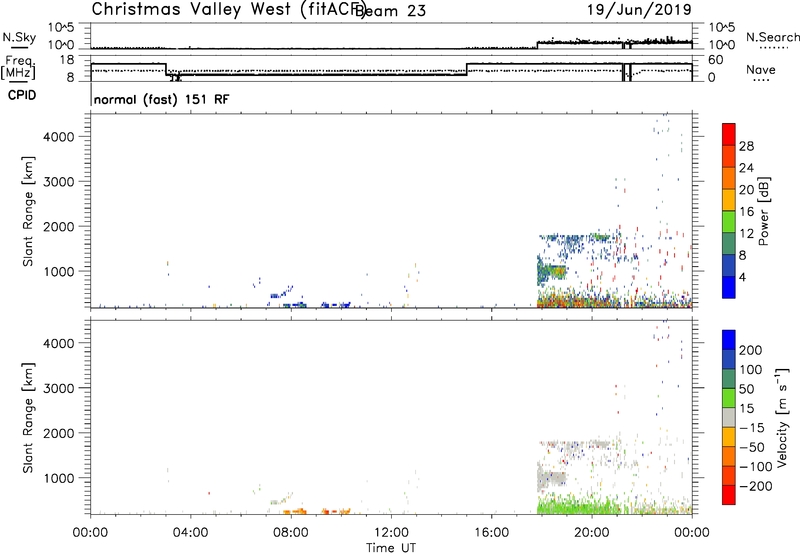
Task: Click the bright blue bottom Power colorbar segment
Action: tap(729, 287)
